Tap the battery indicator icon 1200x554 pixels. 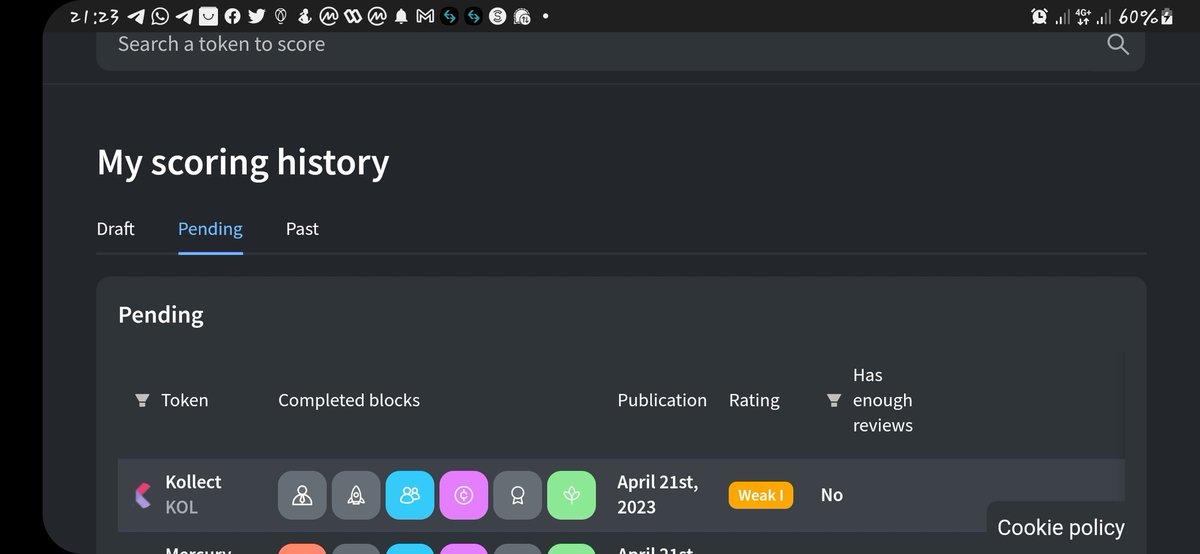(x=1166, y=16)
